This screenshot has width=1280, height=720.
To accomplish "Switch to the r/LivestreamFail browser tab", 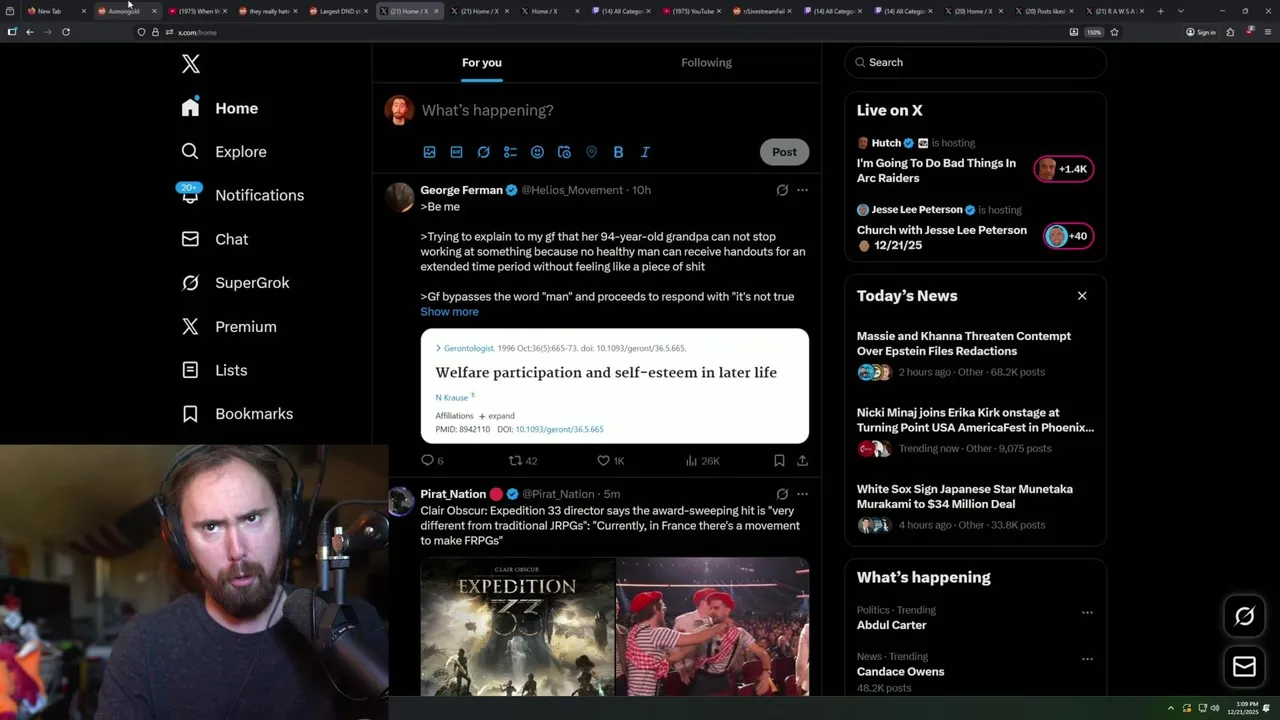I will pyautogui.click(x=763, y=11).
